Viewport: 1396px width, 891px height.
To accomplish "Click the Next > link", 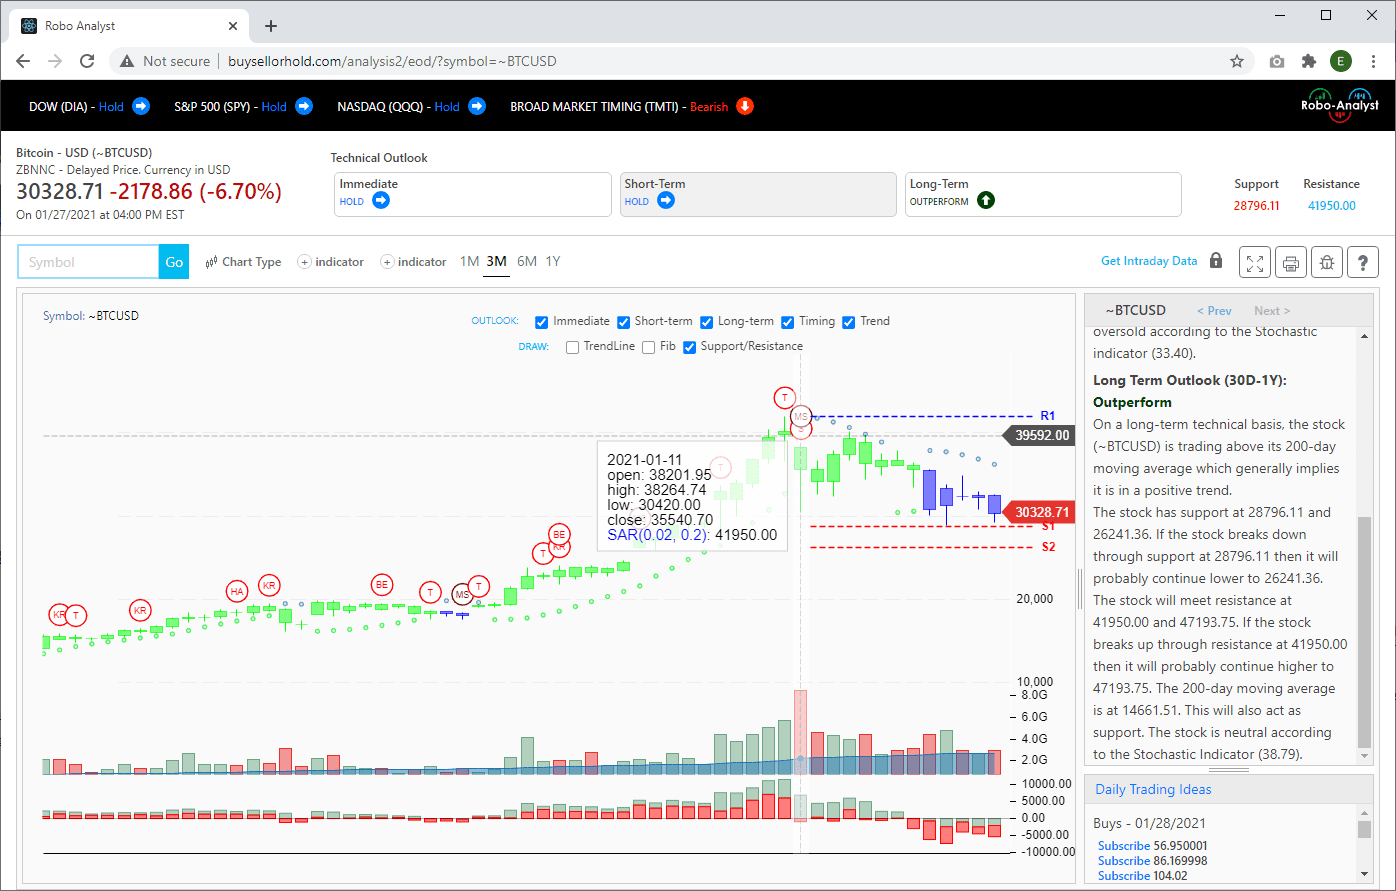I will pos(1272,311).
